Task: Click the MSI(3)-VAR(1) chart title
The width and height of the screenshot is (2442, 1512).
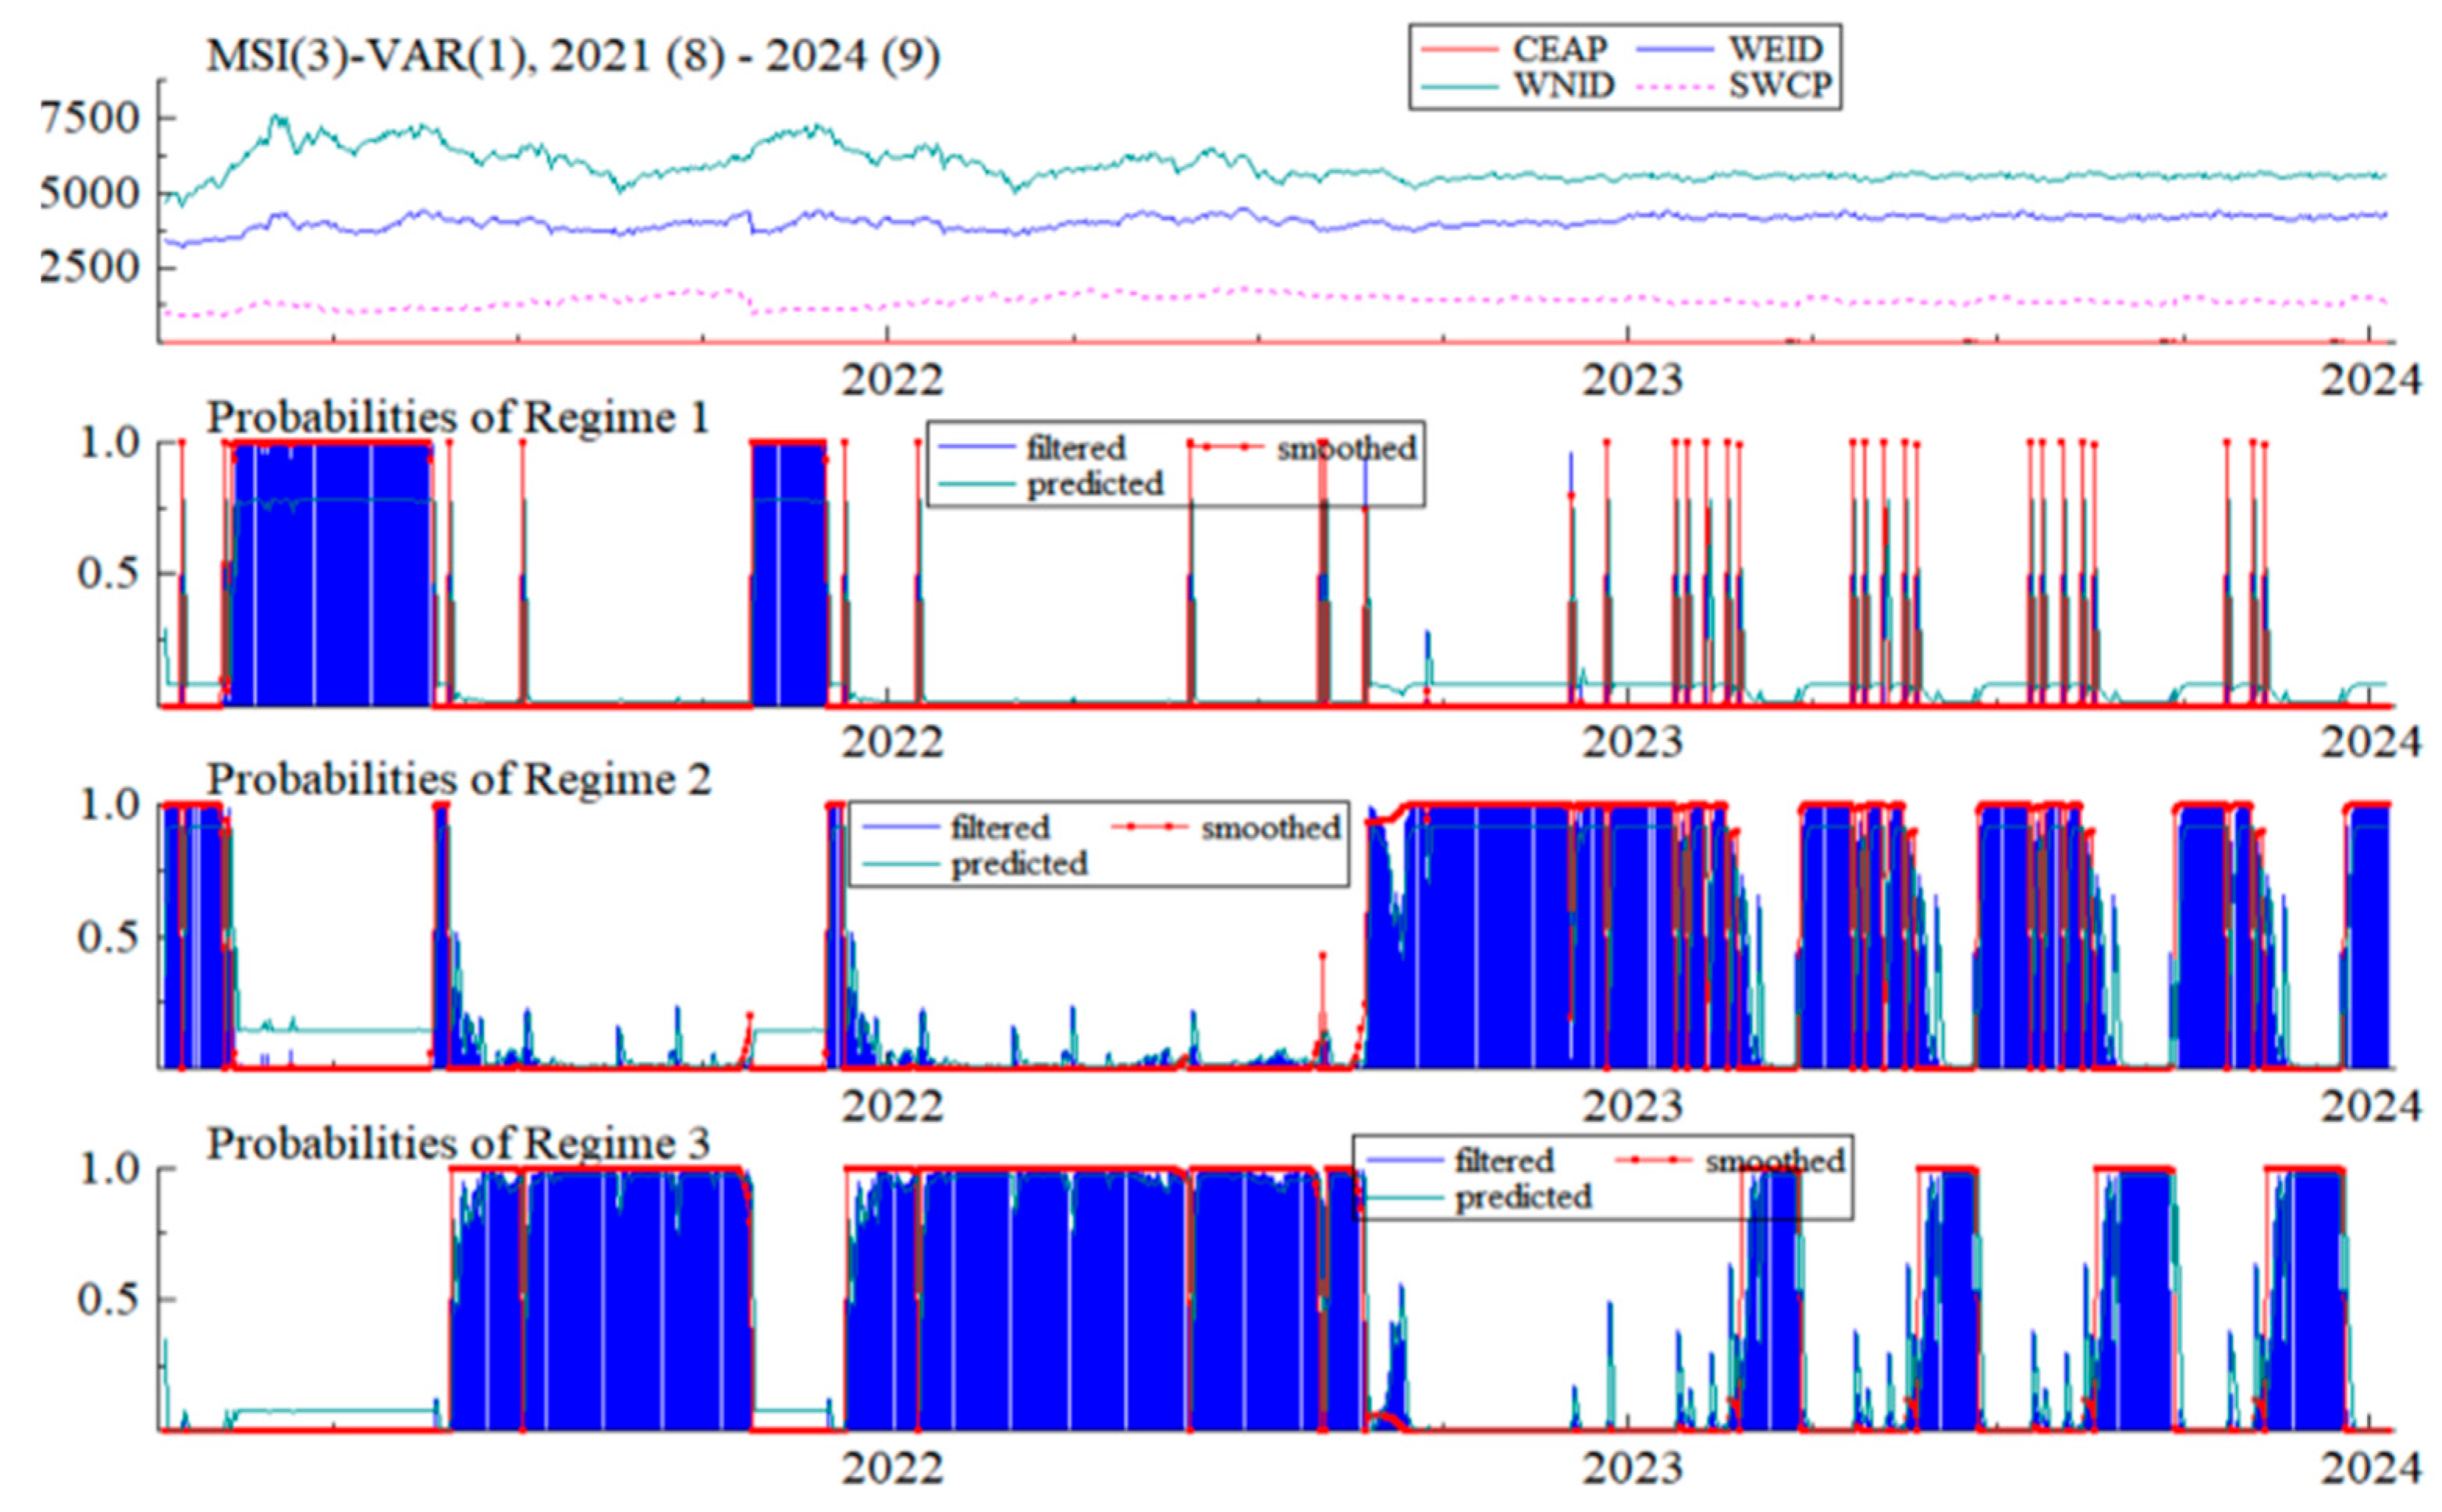Action: pos(572,56)
